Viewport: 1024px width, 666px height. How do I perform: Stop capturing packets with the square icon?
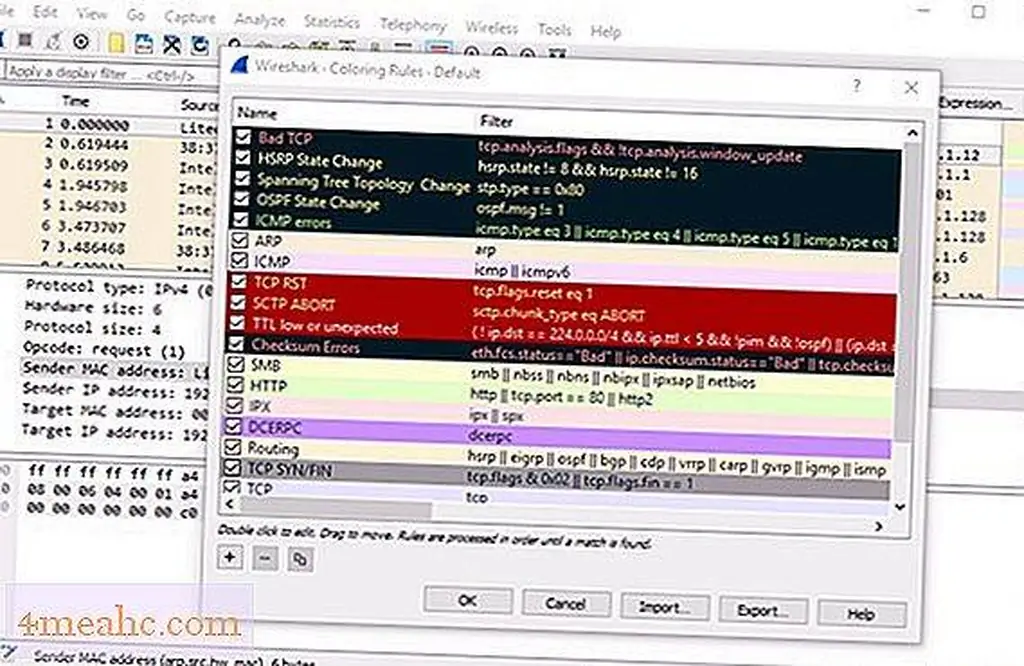(x=25, y=40)
